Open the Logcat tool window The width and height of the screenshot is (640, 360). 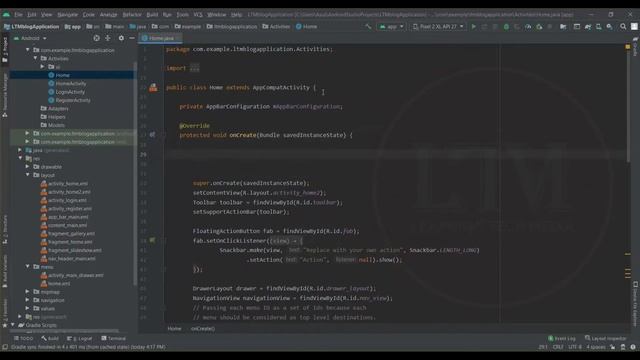coord(80,338)
